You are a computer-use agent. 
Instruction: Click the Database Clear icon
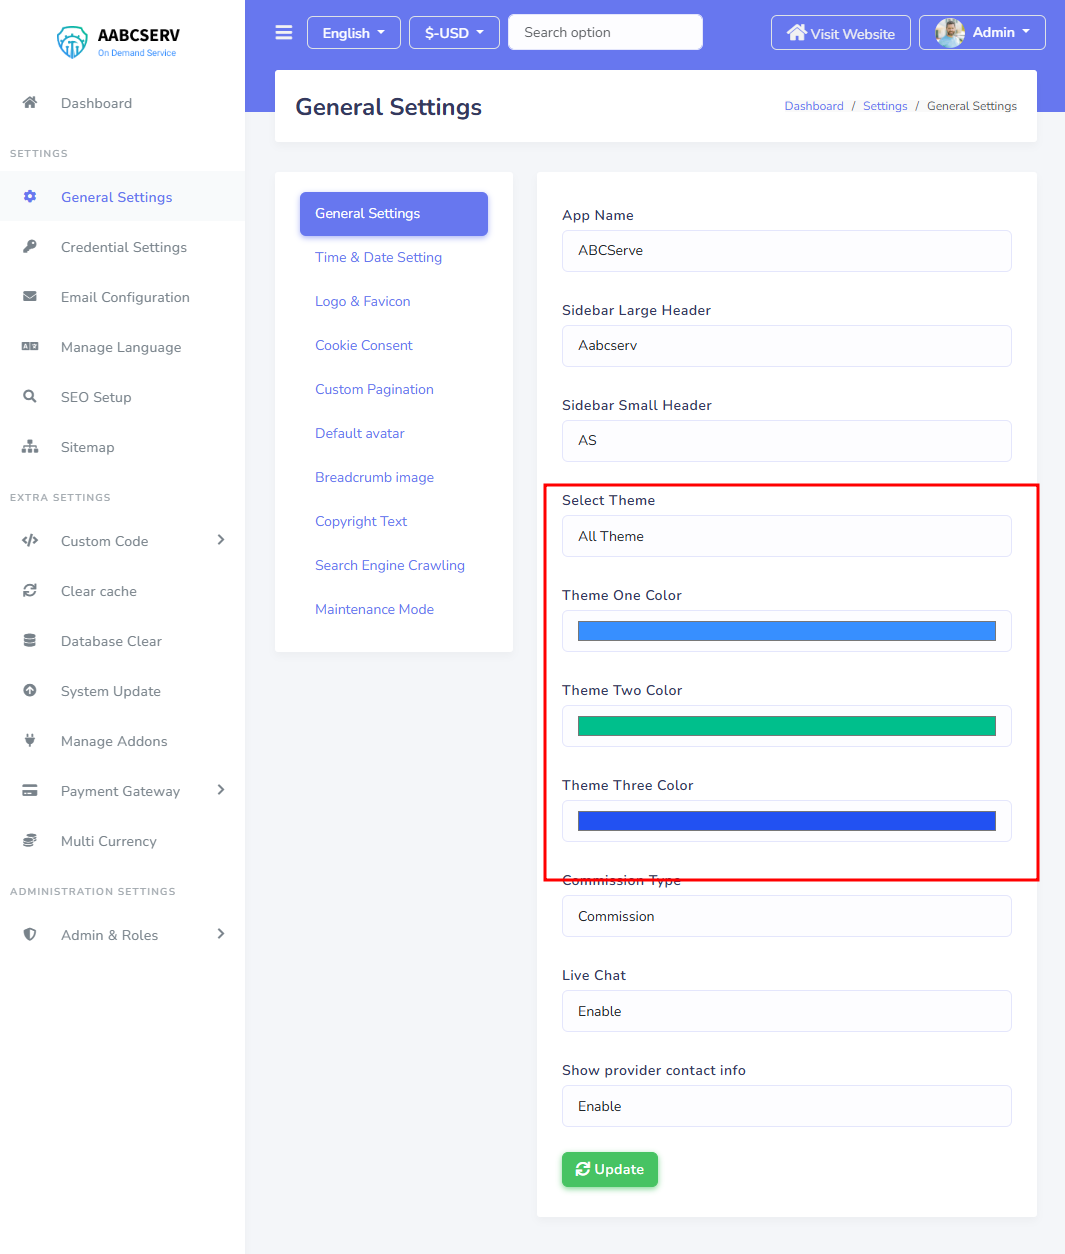[x=30, y=641]
